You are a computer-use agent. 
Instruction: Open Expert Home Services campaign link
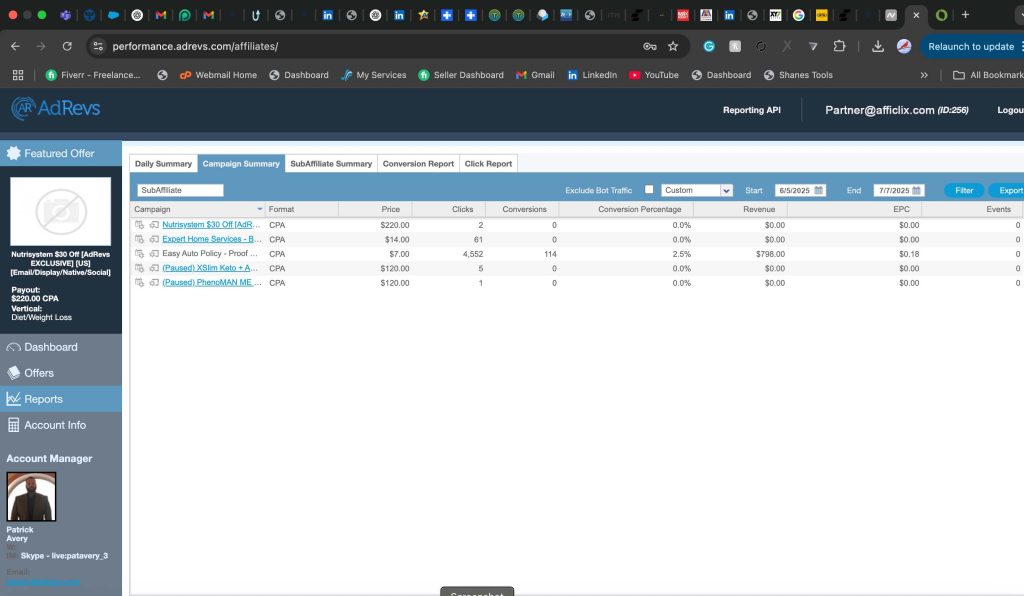click(x=212, y=240)
